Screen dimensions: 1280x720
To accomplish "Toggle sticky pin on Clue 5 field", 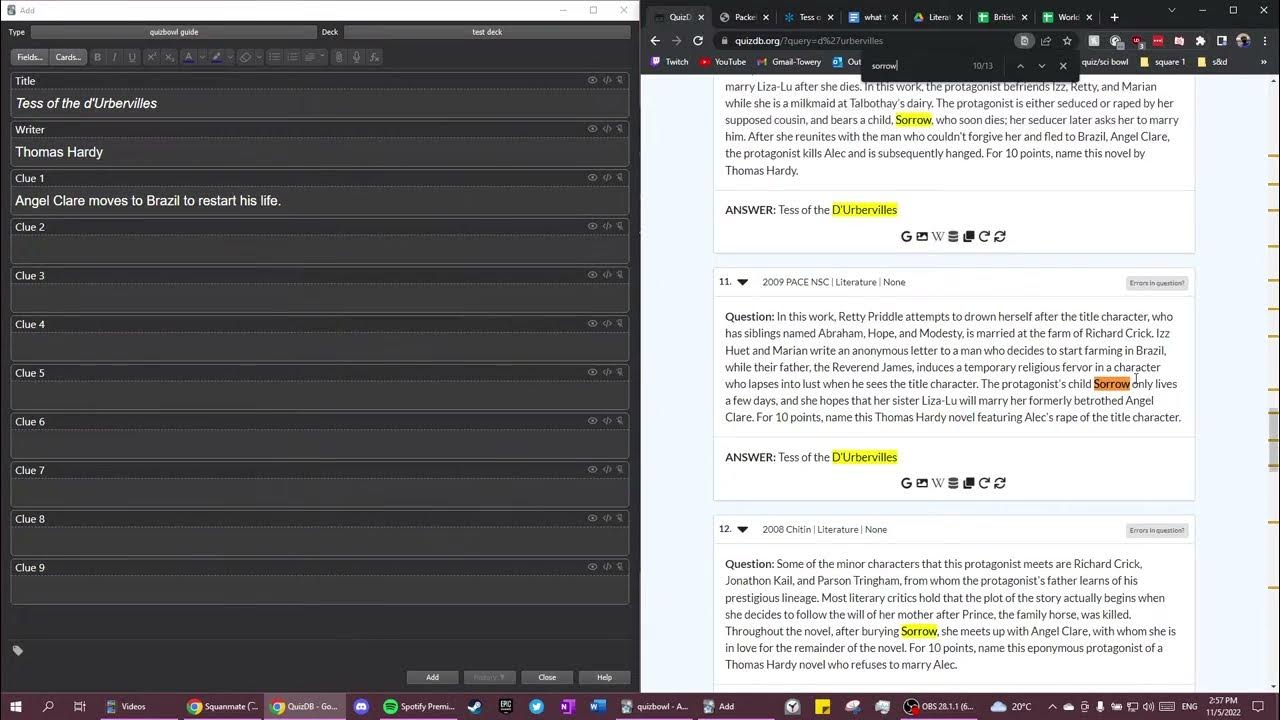I will [x=620, y=372].
